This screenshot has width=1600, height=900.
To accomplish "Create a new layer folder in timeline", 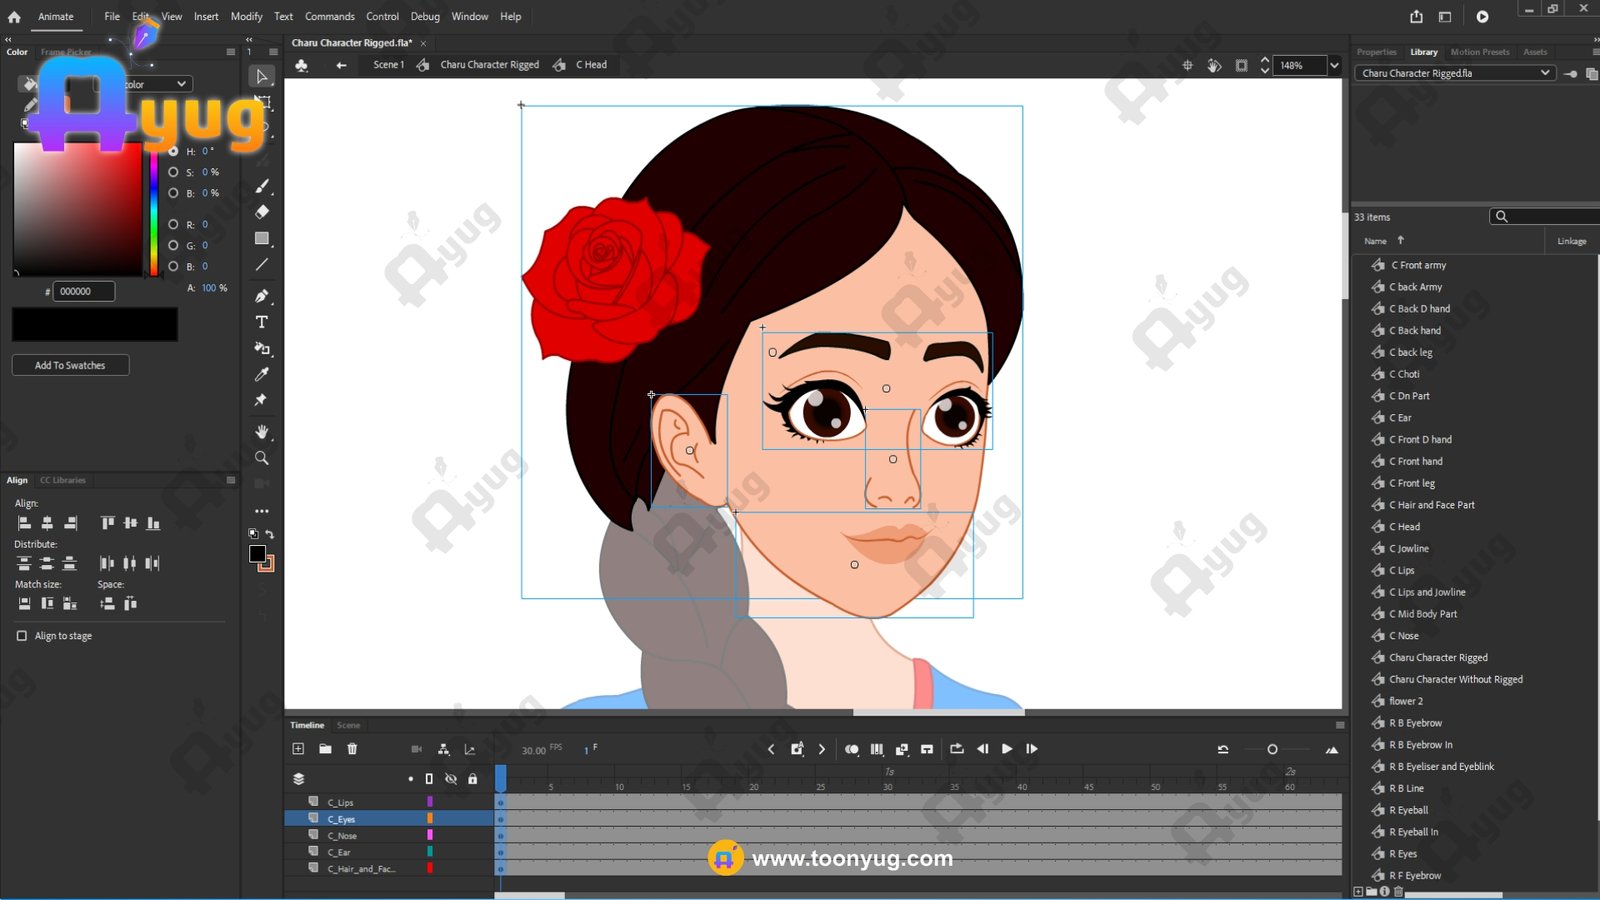I will (x=325, y=749).
